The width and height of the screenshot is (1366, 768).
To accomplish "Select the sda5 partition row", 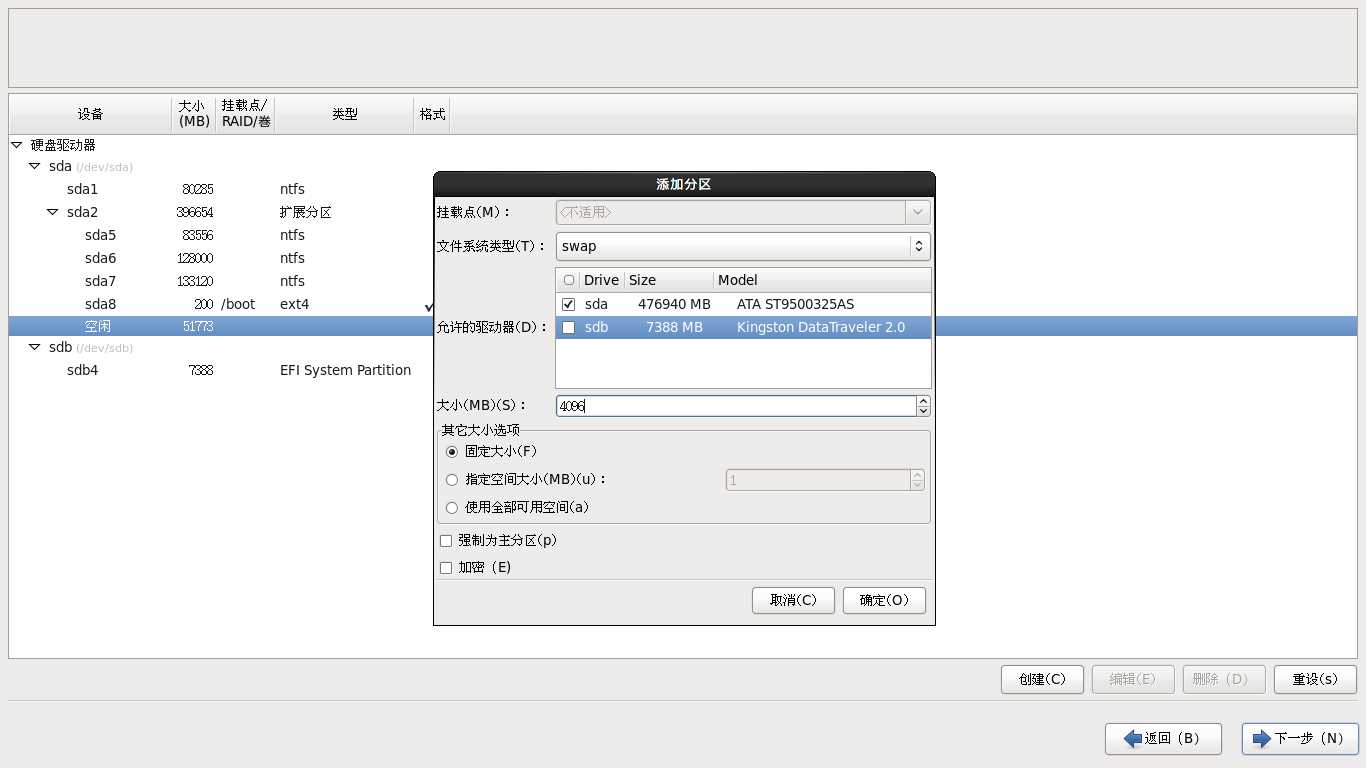I will pos(683,235).
